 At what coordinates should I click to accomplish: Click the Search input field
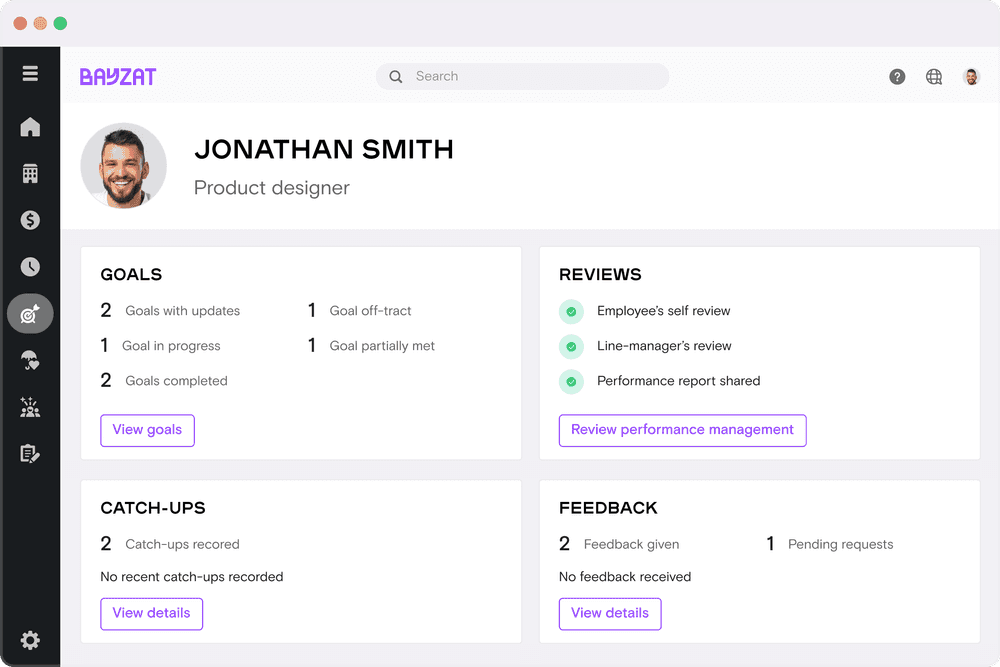click(x=521, y=76)
